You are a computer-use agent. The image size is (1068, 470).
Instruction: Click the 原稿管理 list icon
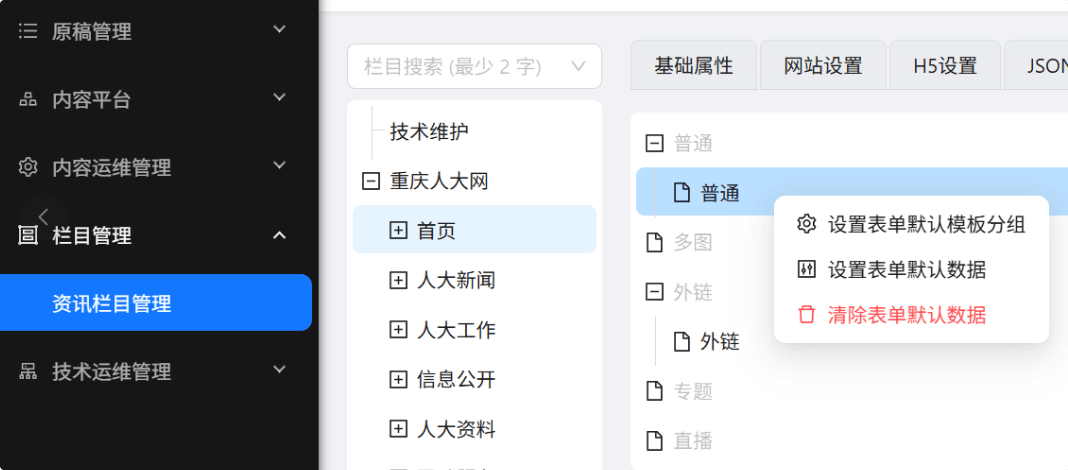coord(28,32)
